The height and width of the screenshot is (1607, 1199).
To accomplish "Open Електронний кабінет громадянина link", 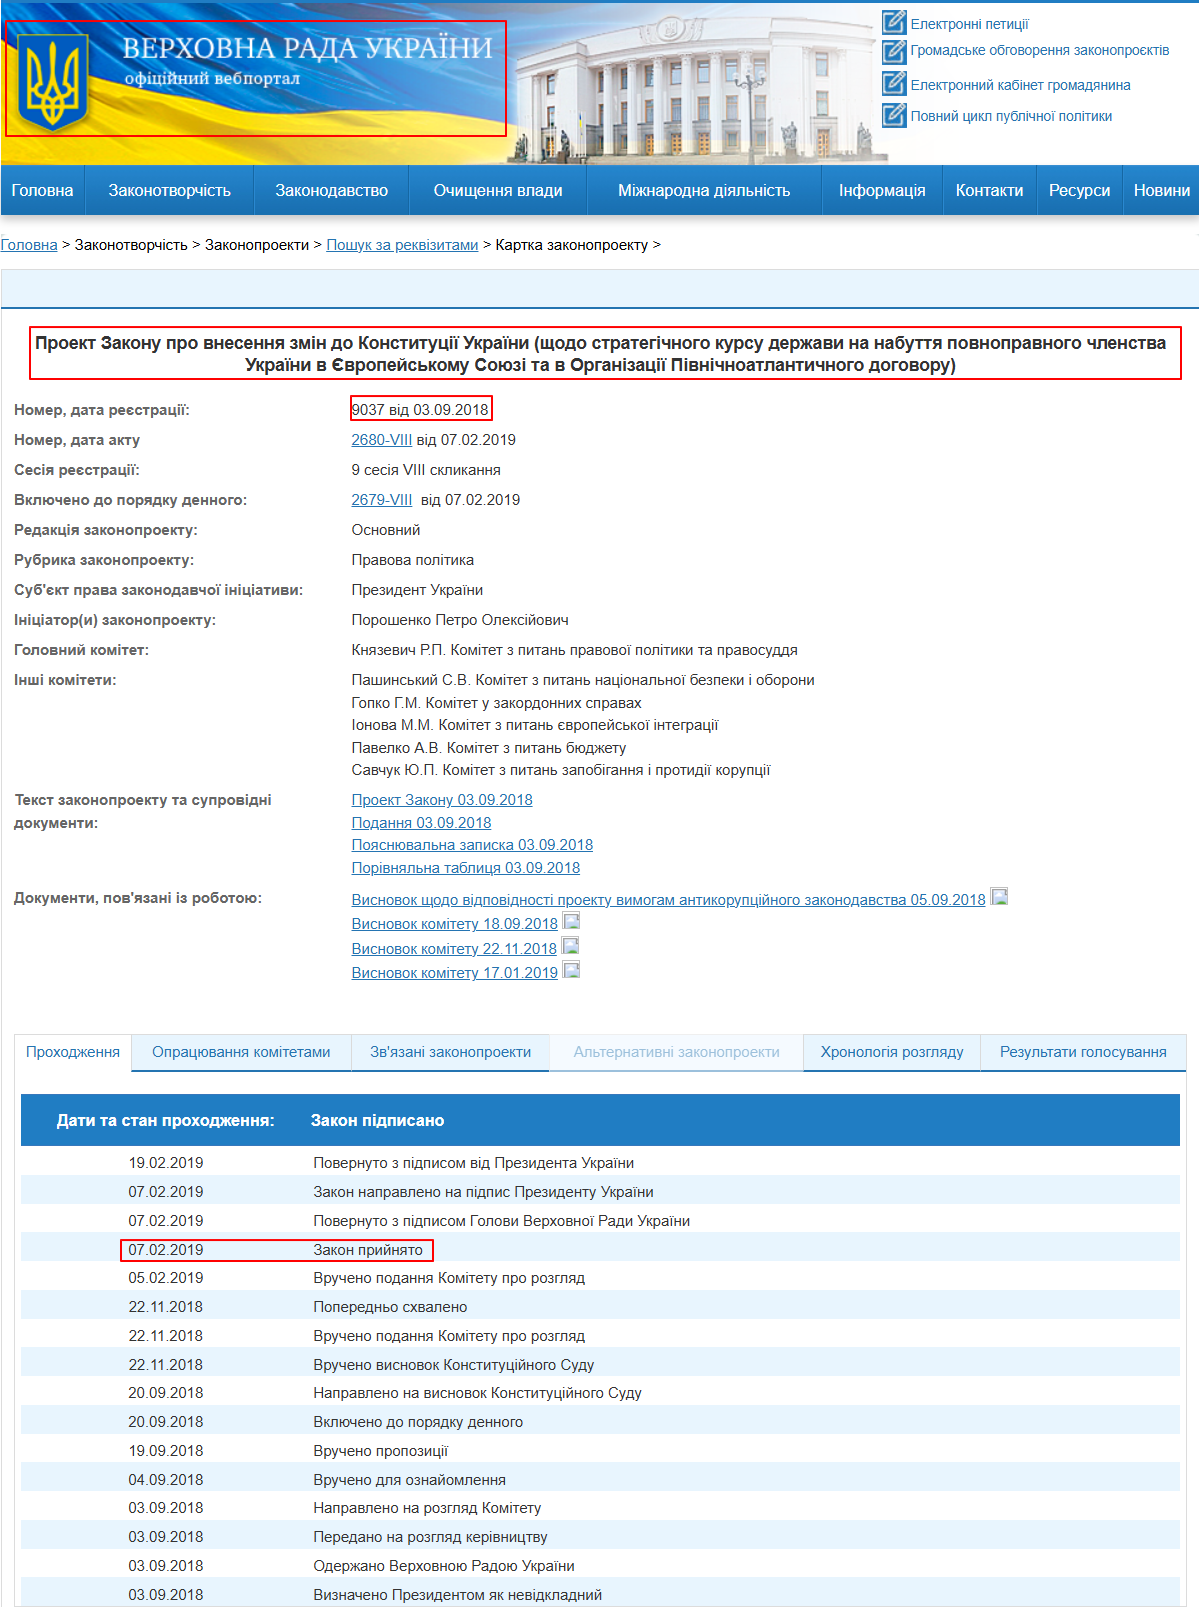I will click(1020, 85).
